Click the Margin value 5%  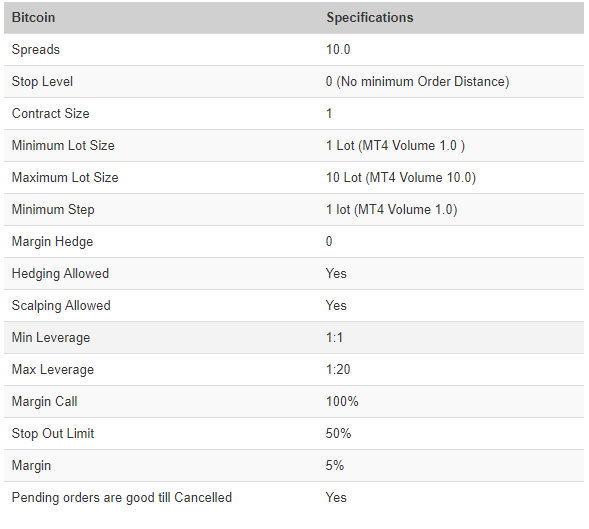pos(335,466)
